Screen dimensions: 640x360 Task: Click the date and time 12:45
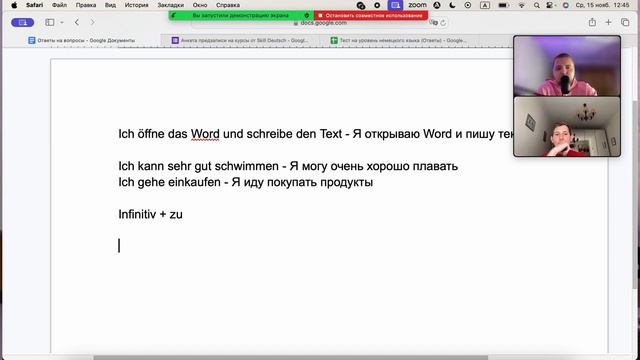click(602, 5)
